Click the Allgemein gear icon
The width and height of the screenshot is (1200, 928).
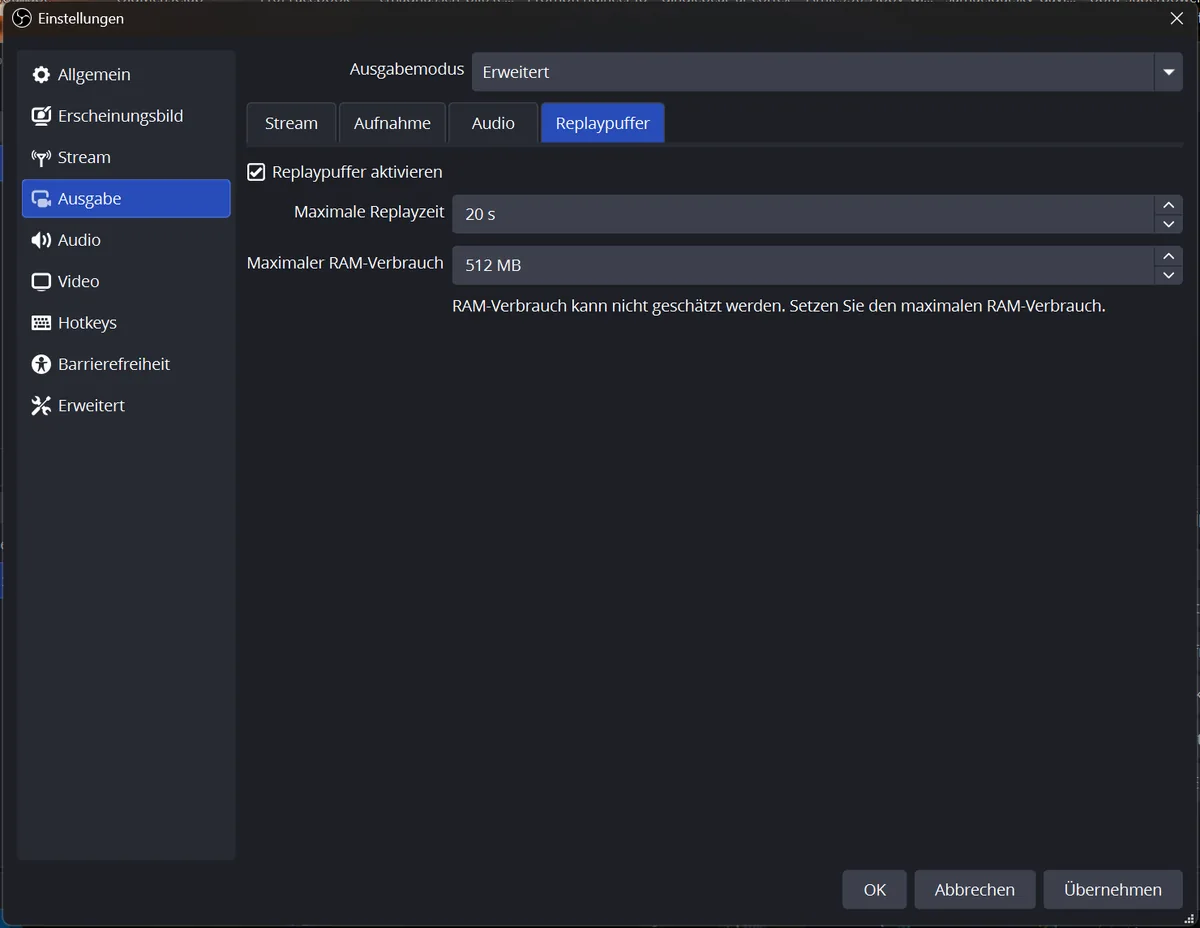click(x=41, y=75)
